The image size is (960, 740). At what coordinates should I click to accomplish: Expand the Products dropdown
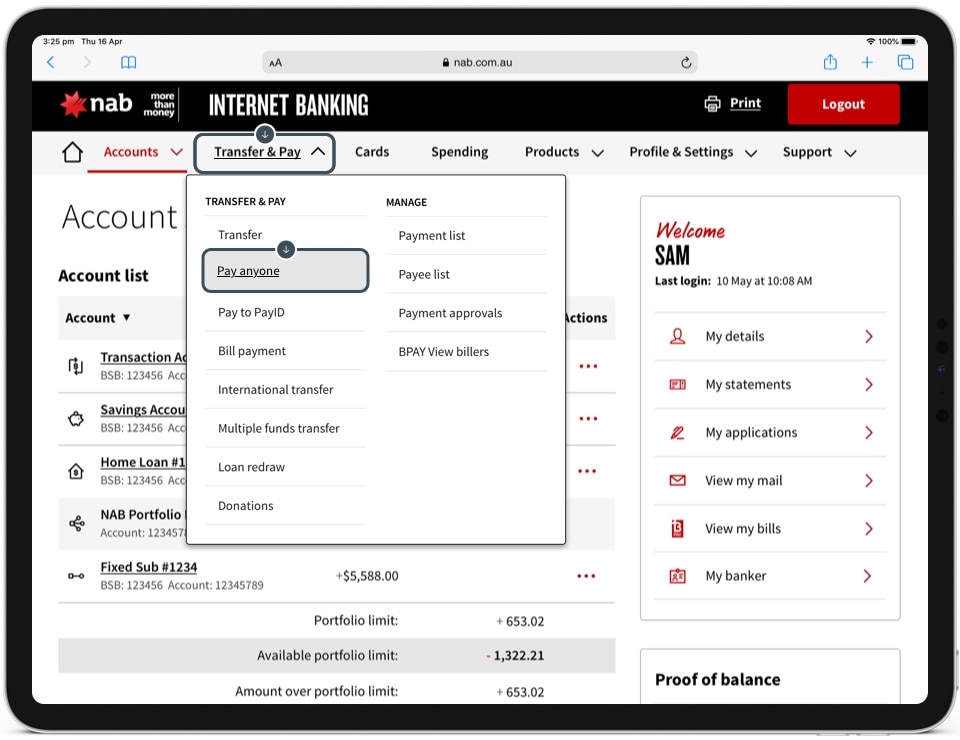tap(598, 153)
